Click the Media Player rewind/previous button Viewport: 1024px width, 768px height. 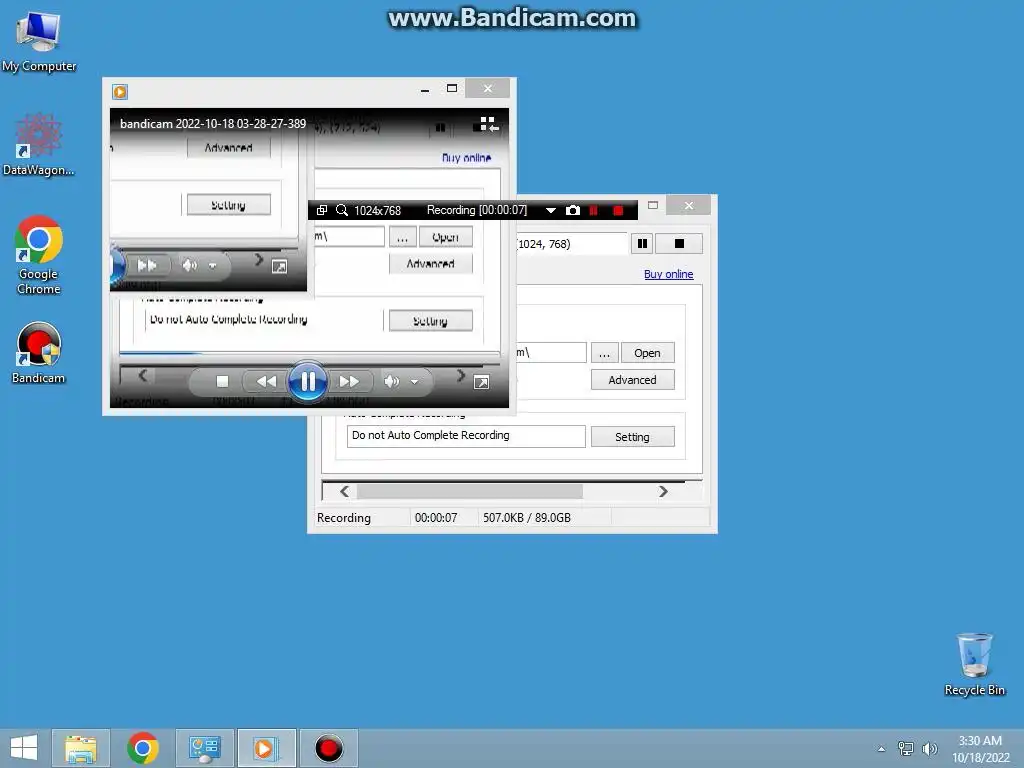pyautogui.click(x=265, y=381)
